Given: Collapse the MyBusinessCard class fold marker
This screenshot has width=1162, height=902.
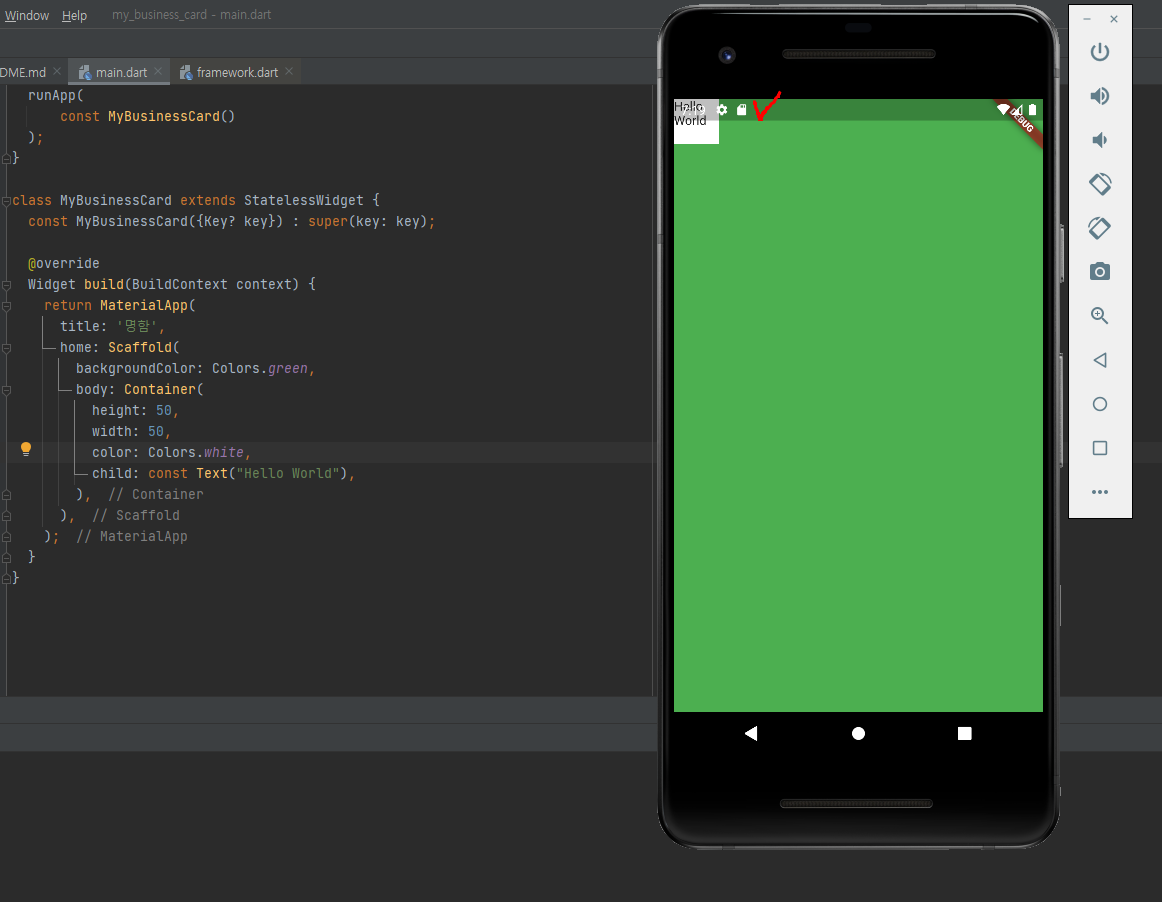Looking at the screenshot, I should tap(6, 201).
